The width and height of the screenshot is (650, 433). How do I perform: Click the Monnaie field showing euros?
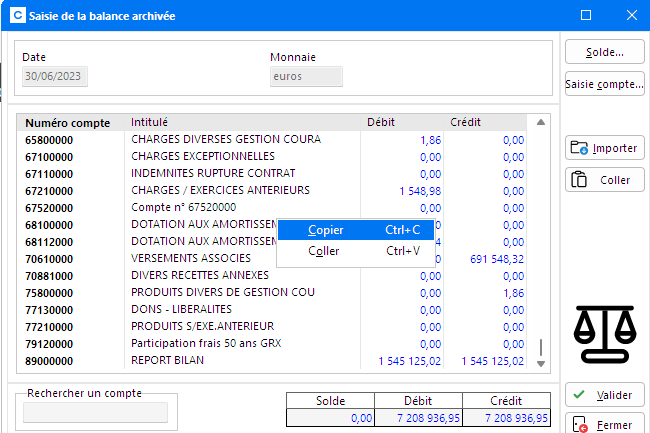[x=306, y=76]
